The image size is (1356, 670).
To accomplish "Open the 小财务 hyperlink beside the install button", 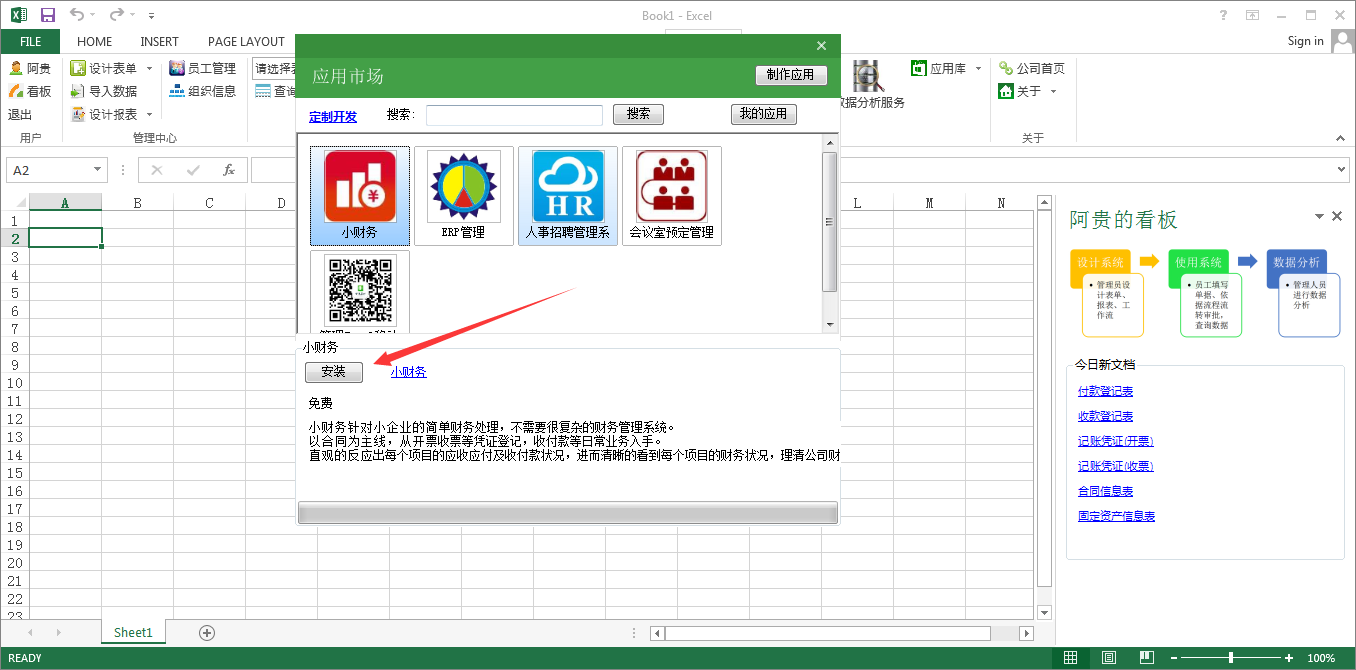I will (408, 372).
